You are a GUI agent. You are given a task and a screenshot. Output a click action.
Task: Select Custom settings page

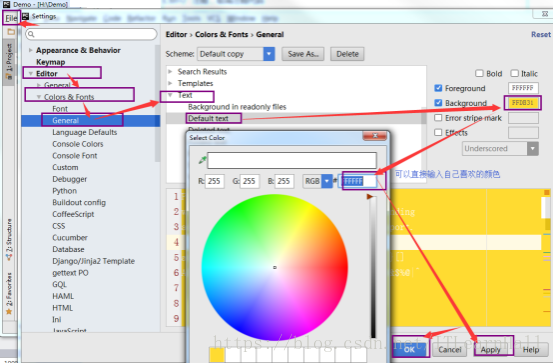(65, 167)
